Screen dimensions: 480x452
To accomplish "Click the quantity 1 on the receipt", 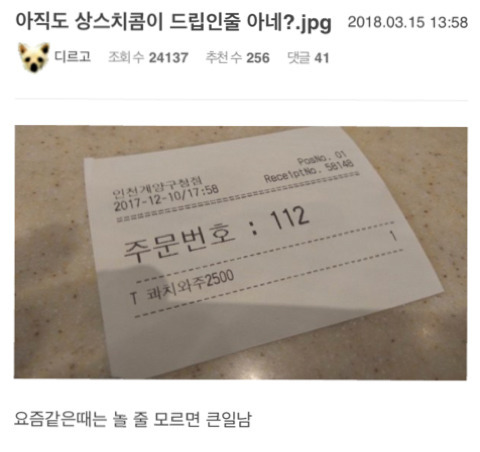I will click(x=394, y=236).
